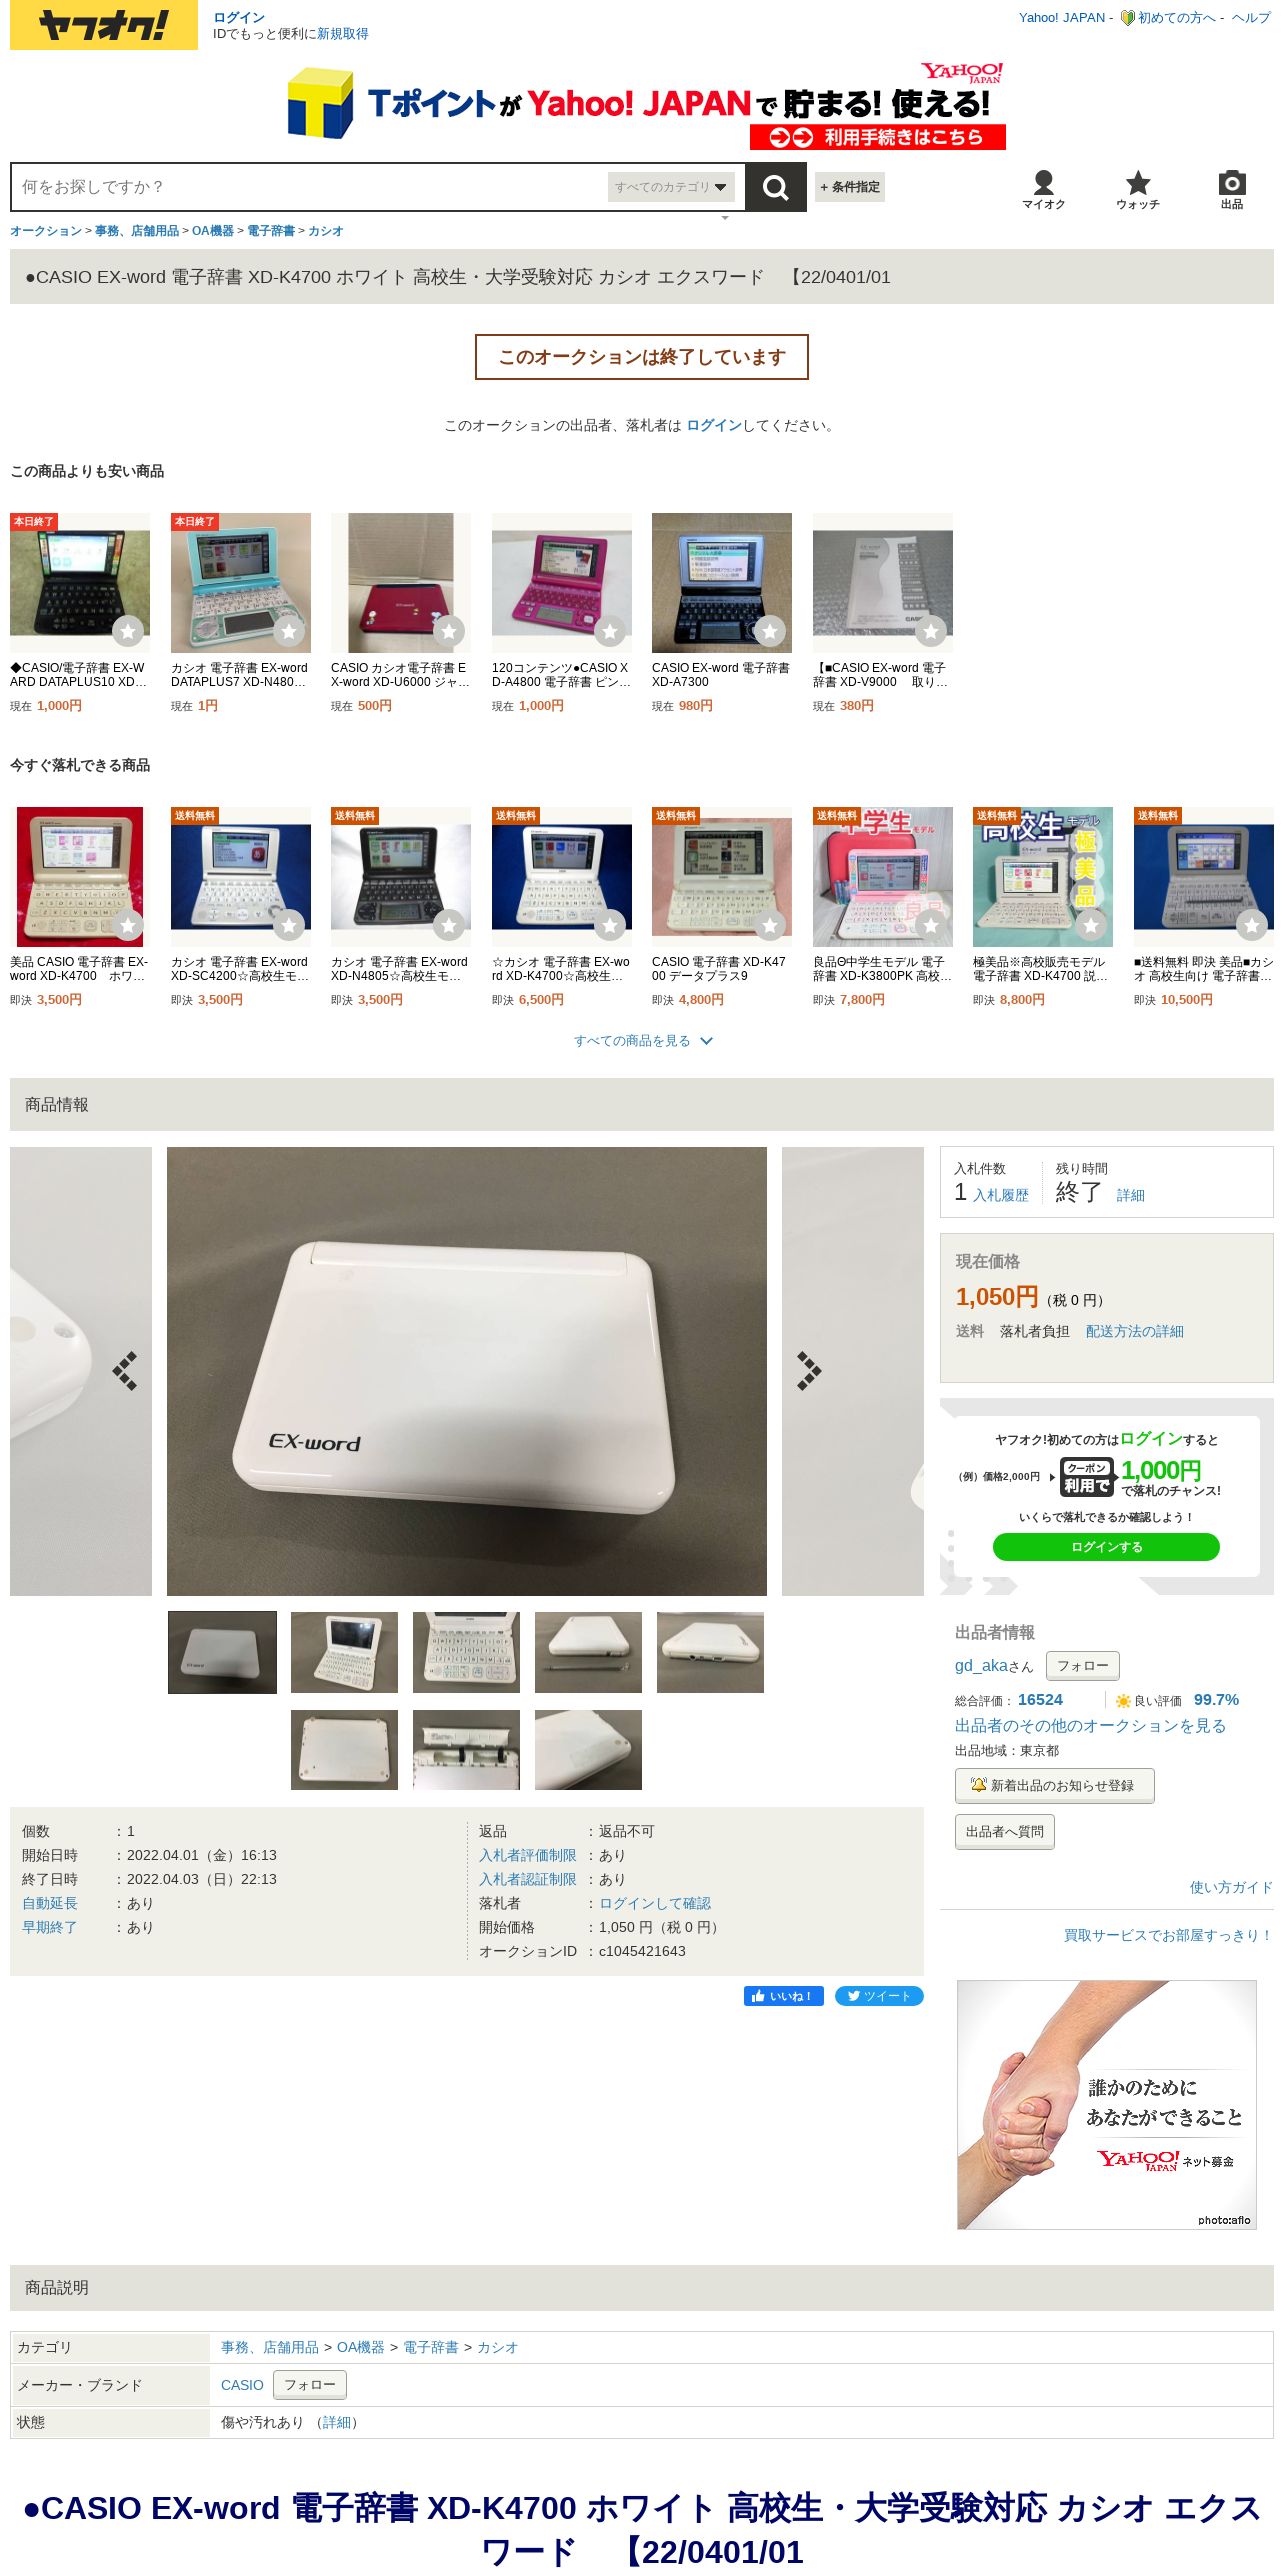Toggle watch star on XD-A7300 980円 item
Image resolution: width=1284 pixels, height=2568 pixels.
coord(770,631)
